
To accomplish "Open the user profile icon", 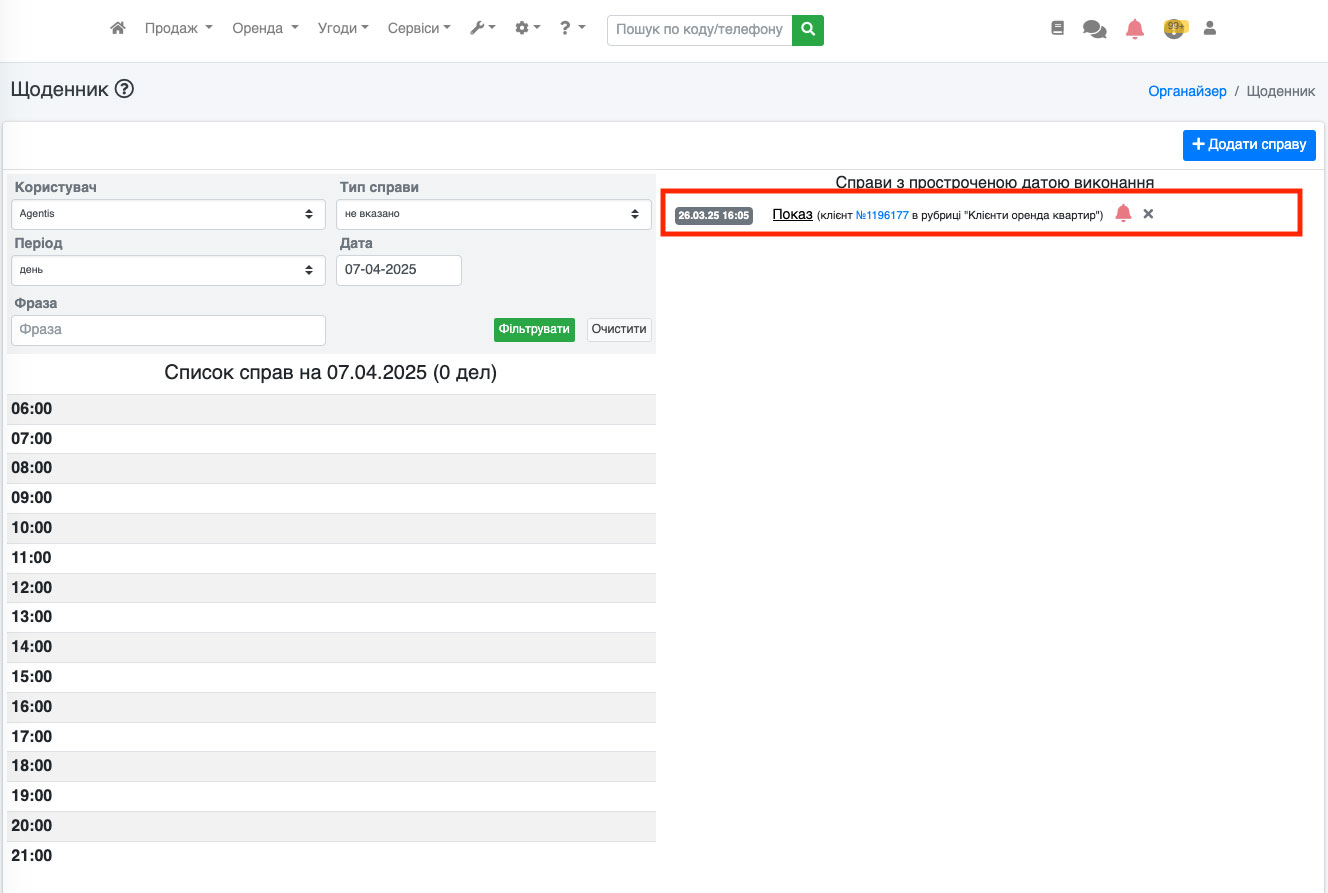I will [x=1209, y=29].
